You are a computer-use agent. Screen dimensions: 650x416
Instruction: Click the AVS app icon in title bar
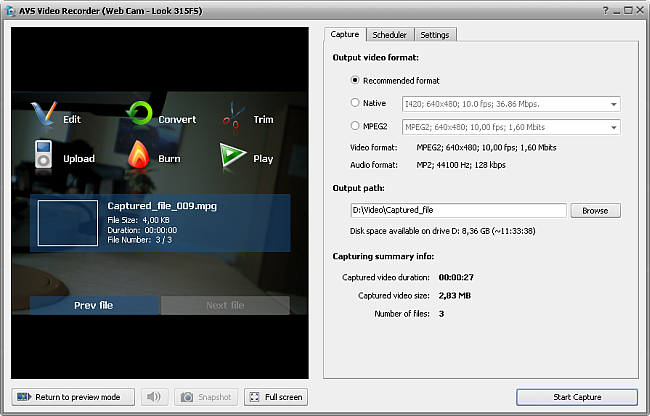[10, 10]
